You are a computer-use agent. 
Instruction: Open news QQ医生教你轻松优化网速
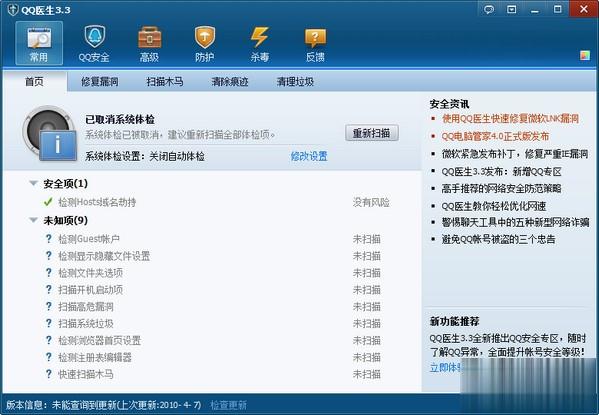click(x=494, y=206)
